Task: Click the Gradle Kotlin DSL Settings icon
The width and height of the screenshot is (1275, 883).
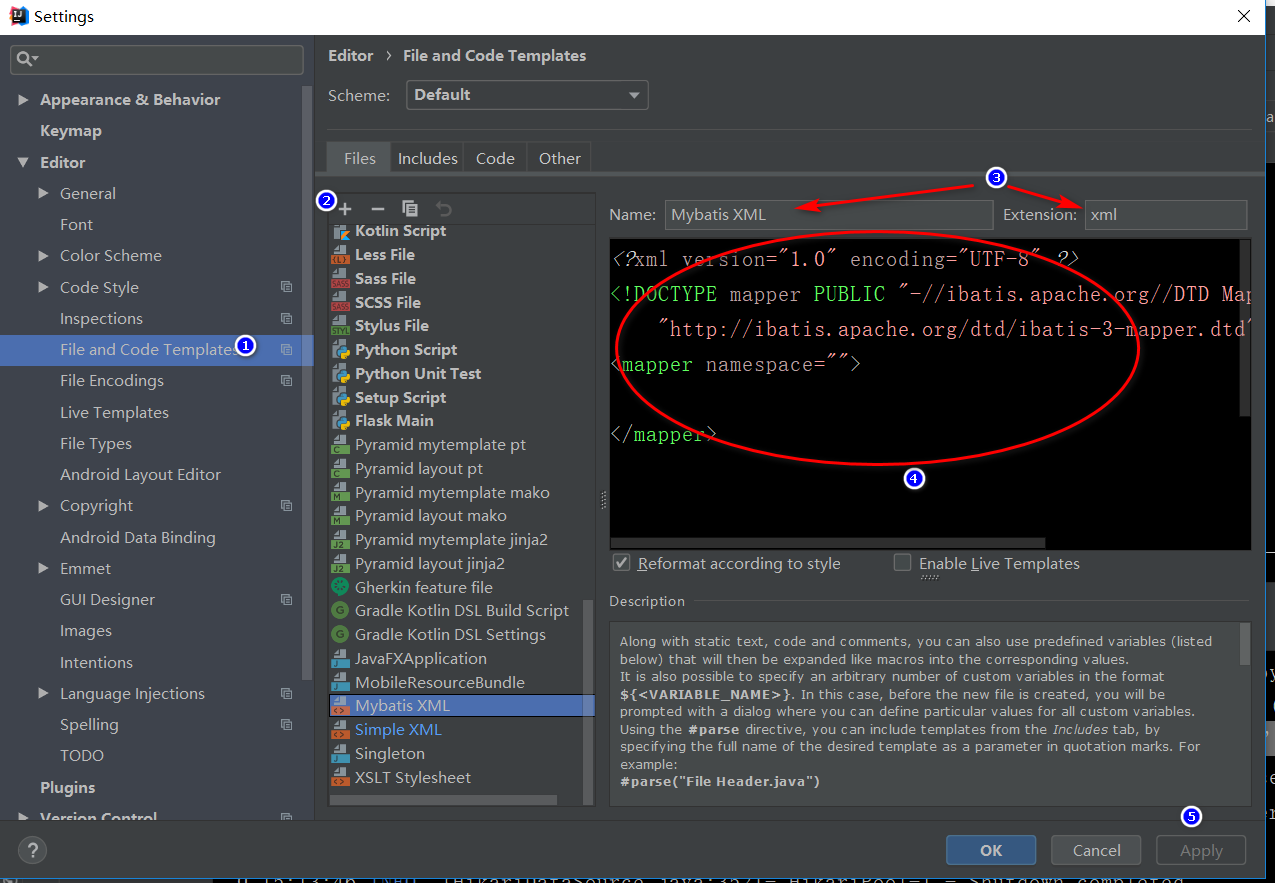Action: click(x=340, y=635)
